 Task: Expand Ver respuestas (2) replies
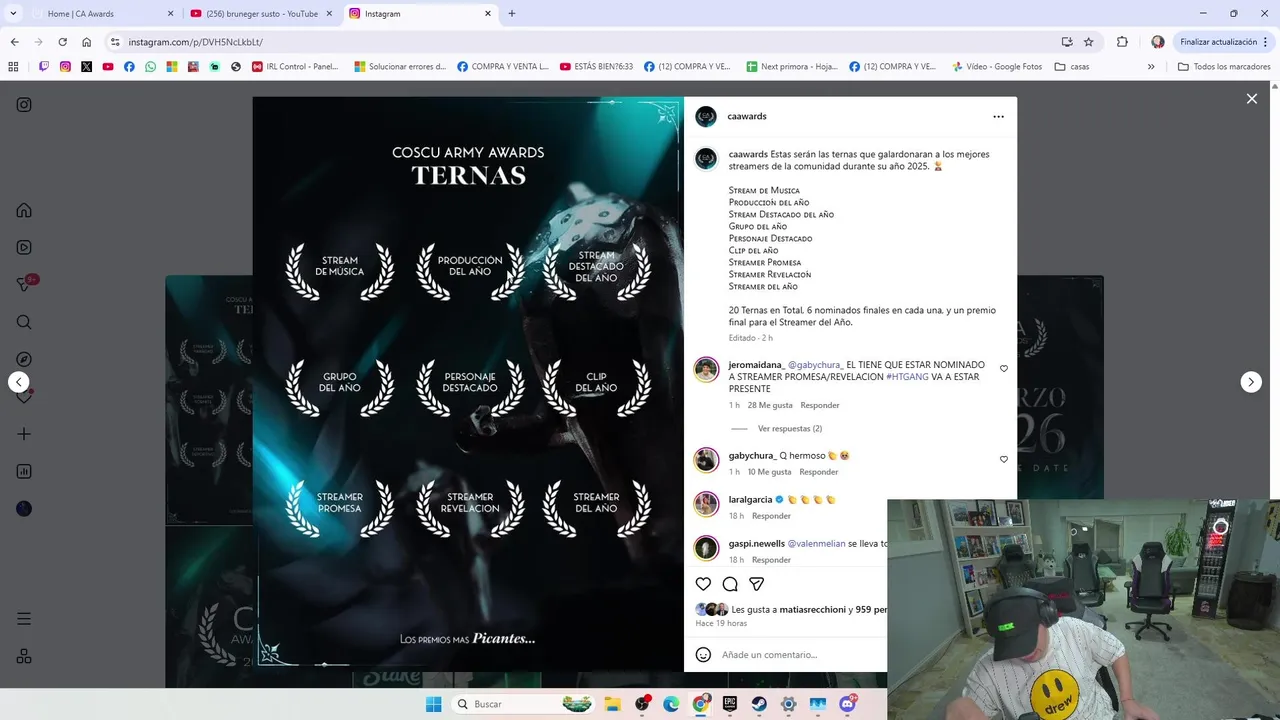[x=789, y=428]
